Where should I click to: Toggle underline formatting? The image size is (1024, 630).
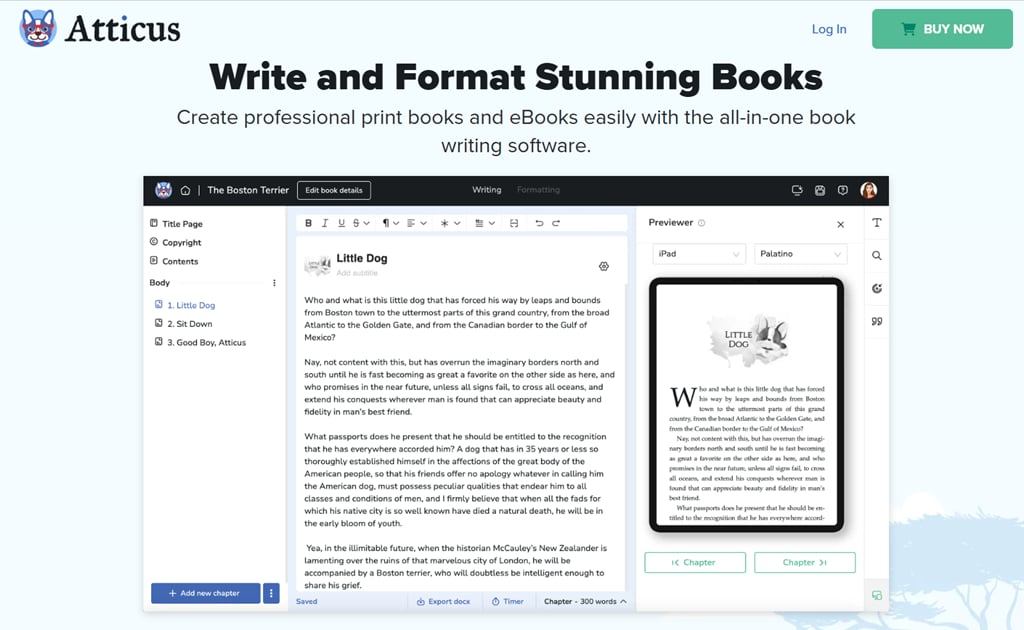tap(341, 223)
